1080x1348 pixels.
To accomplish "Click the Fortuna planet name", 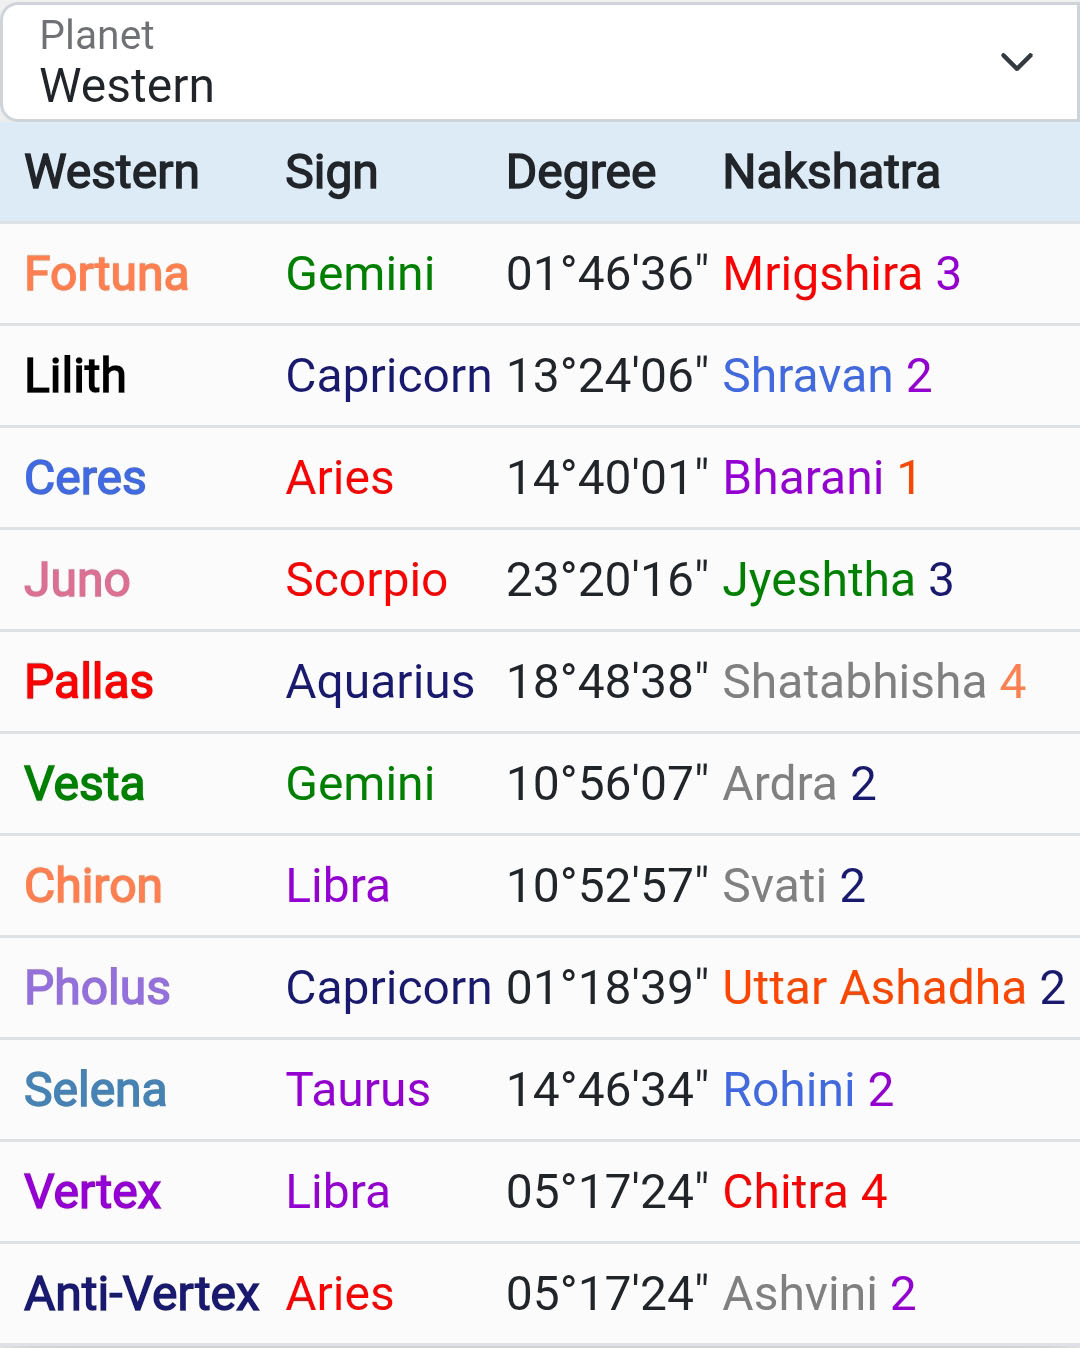I will point(107,274).
